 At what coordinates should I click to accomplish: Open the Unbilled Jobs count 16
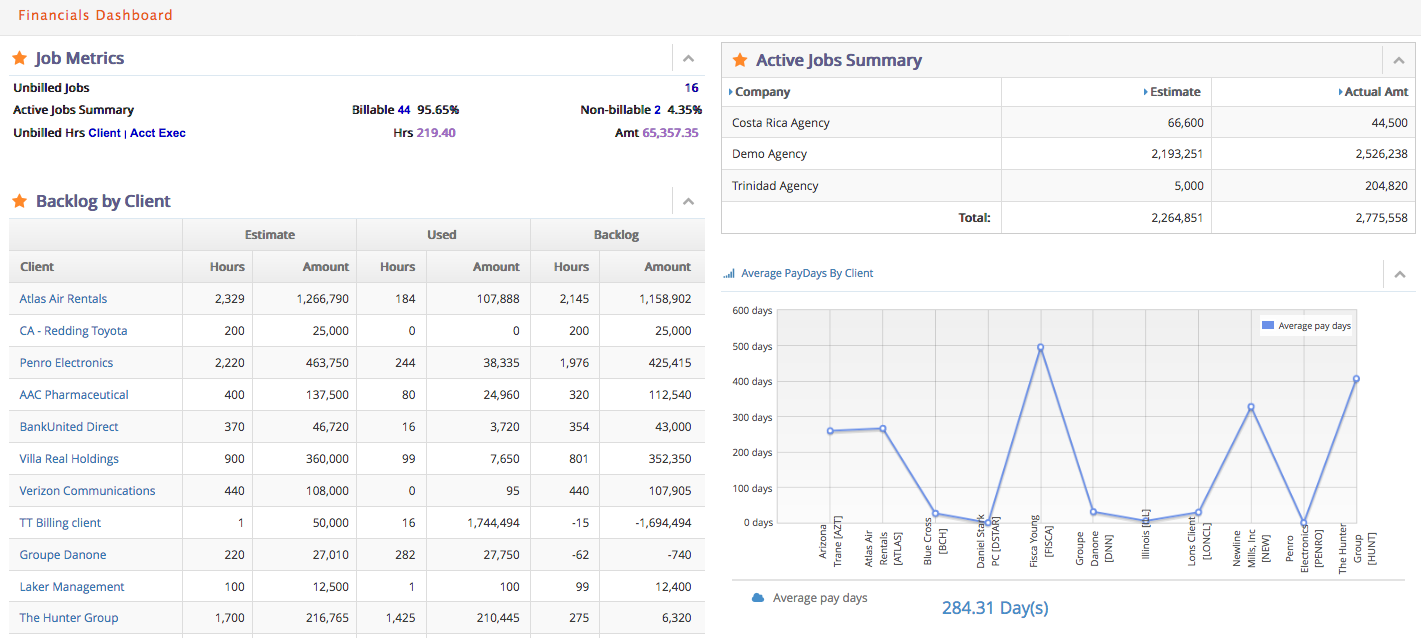tap(692, 88)
